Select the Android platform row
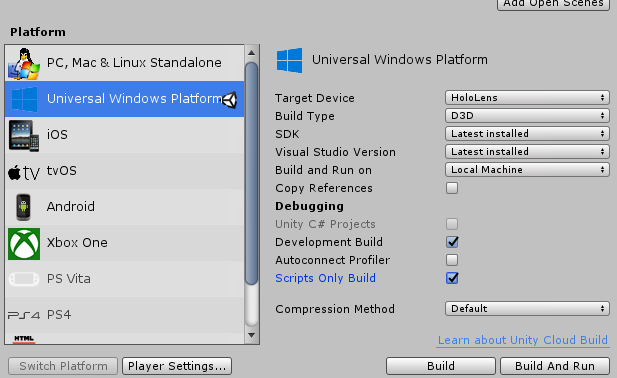617x378 pixels. [124, 207]
